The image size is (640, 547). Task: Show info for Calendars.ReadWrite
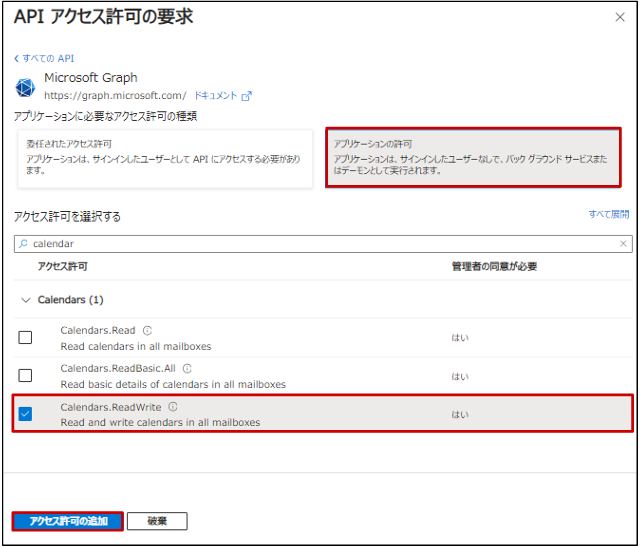(173, 407)
